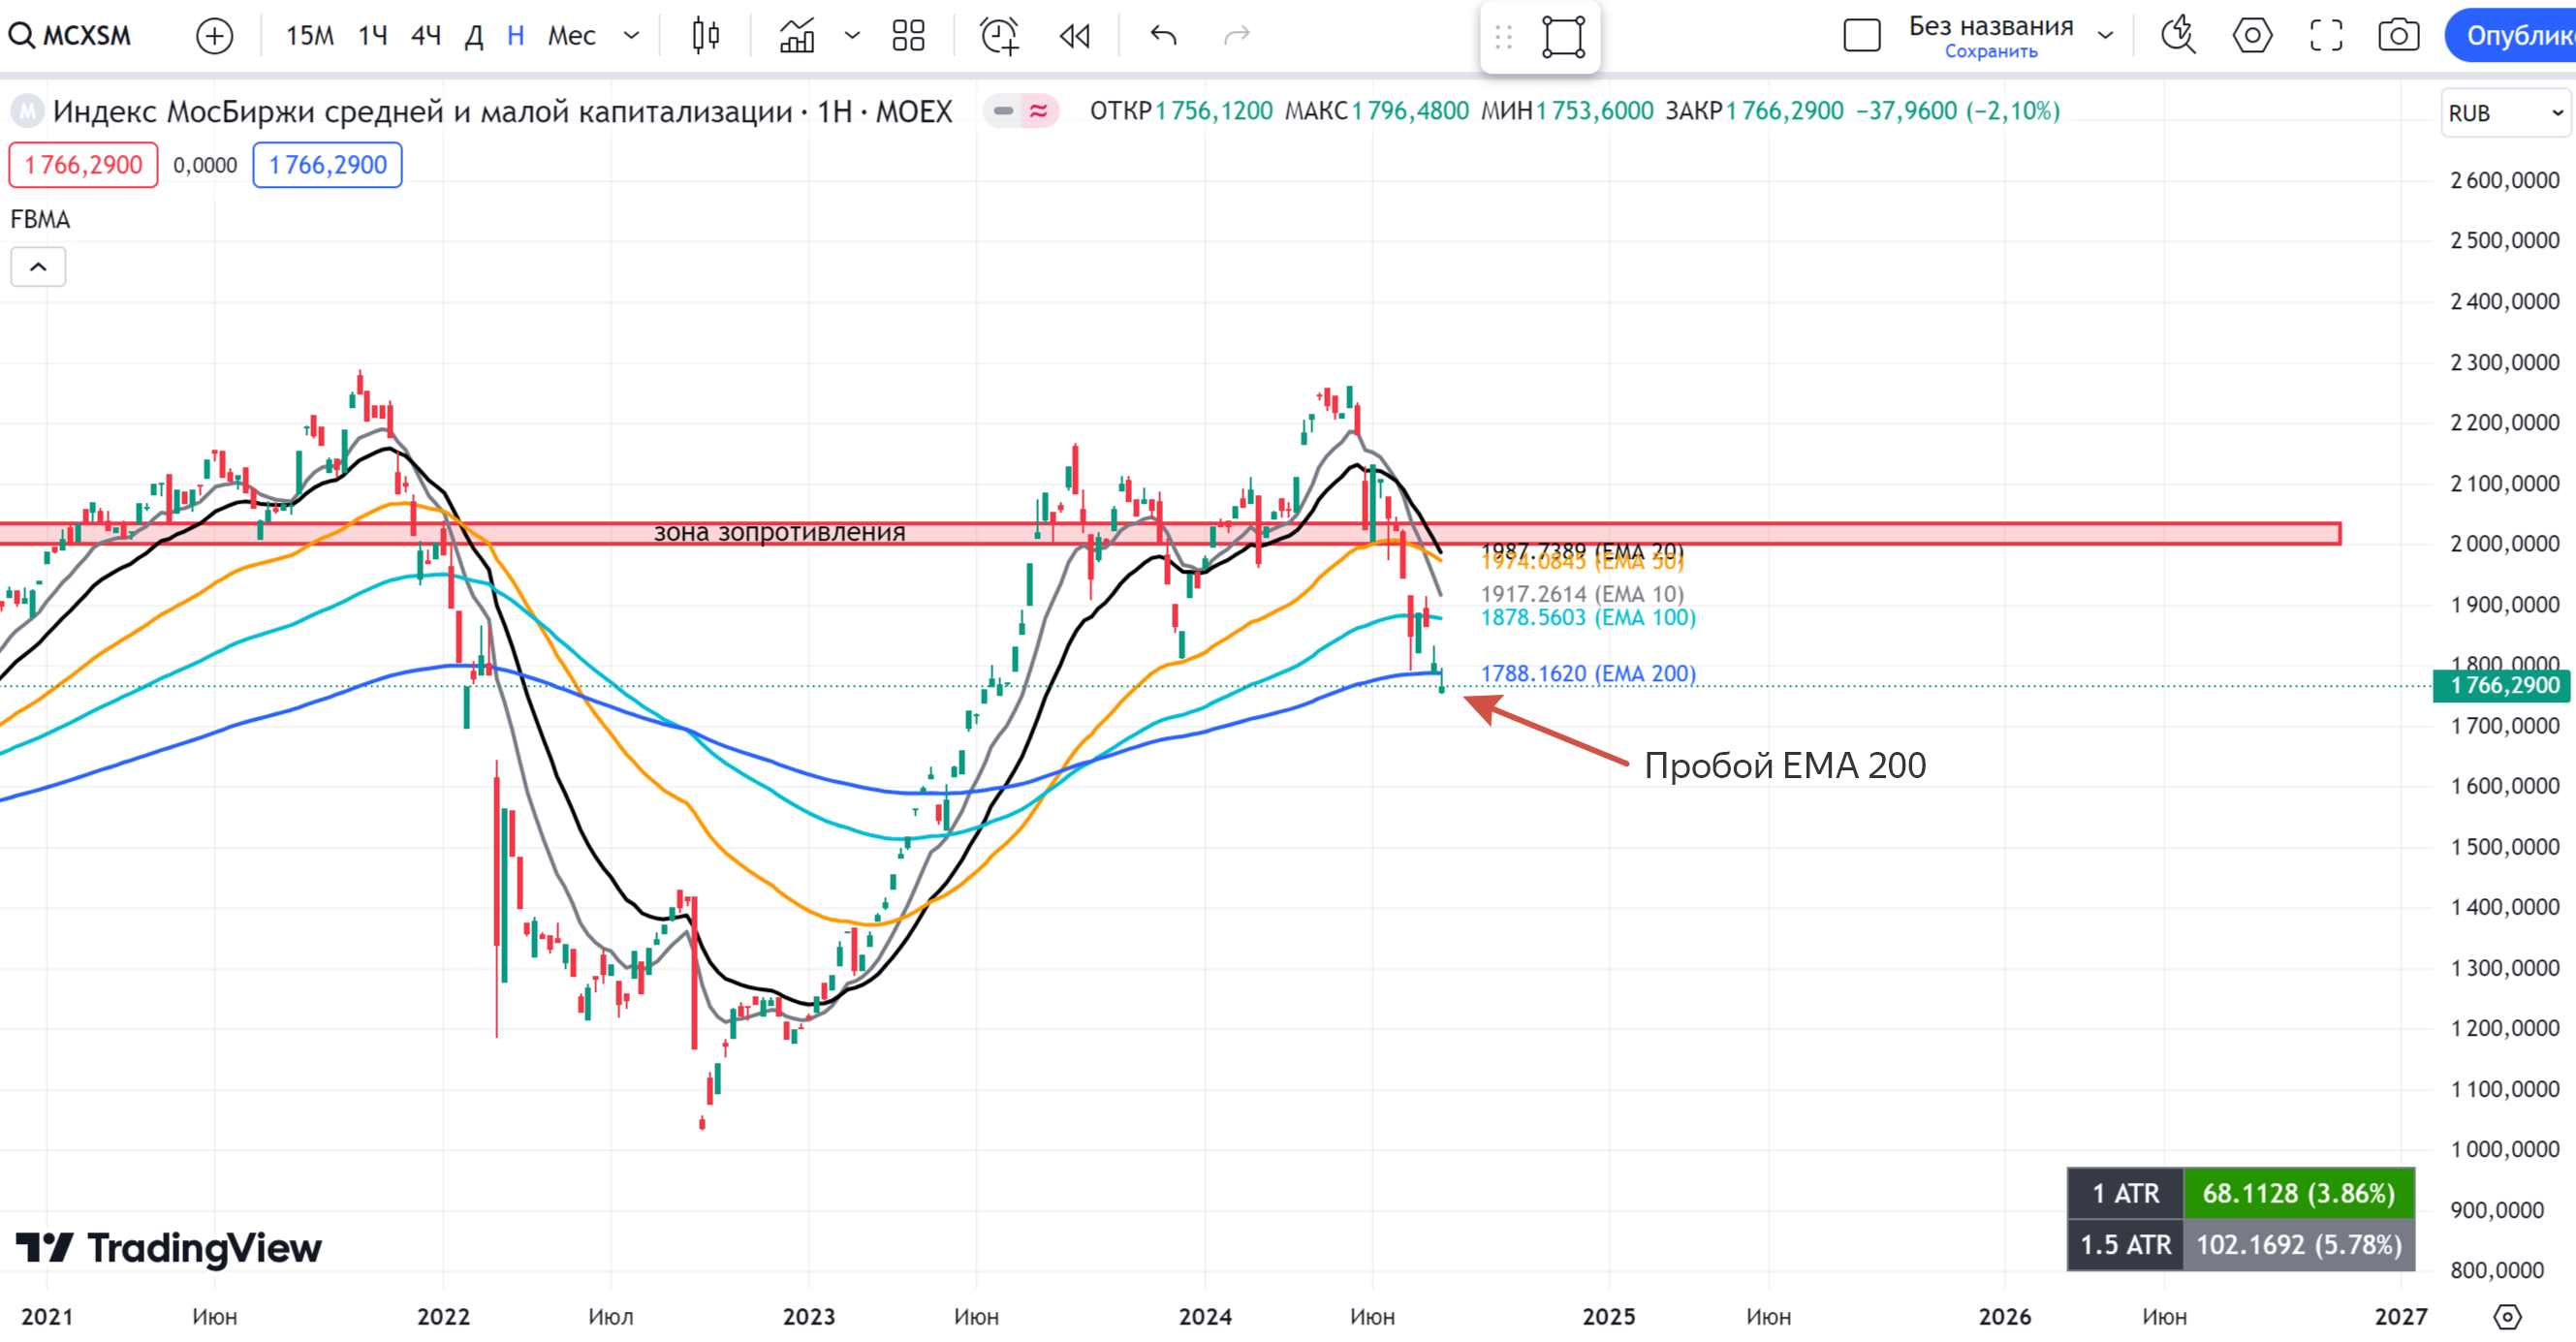Open the candlestick chart style selector
Viewport: 2576px width, 1342px height.
tap(706, 36)
